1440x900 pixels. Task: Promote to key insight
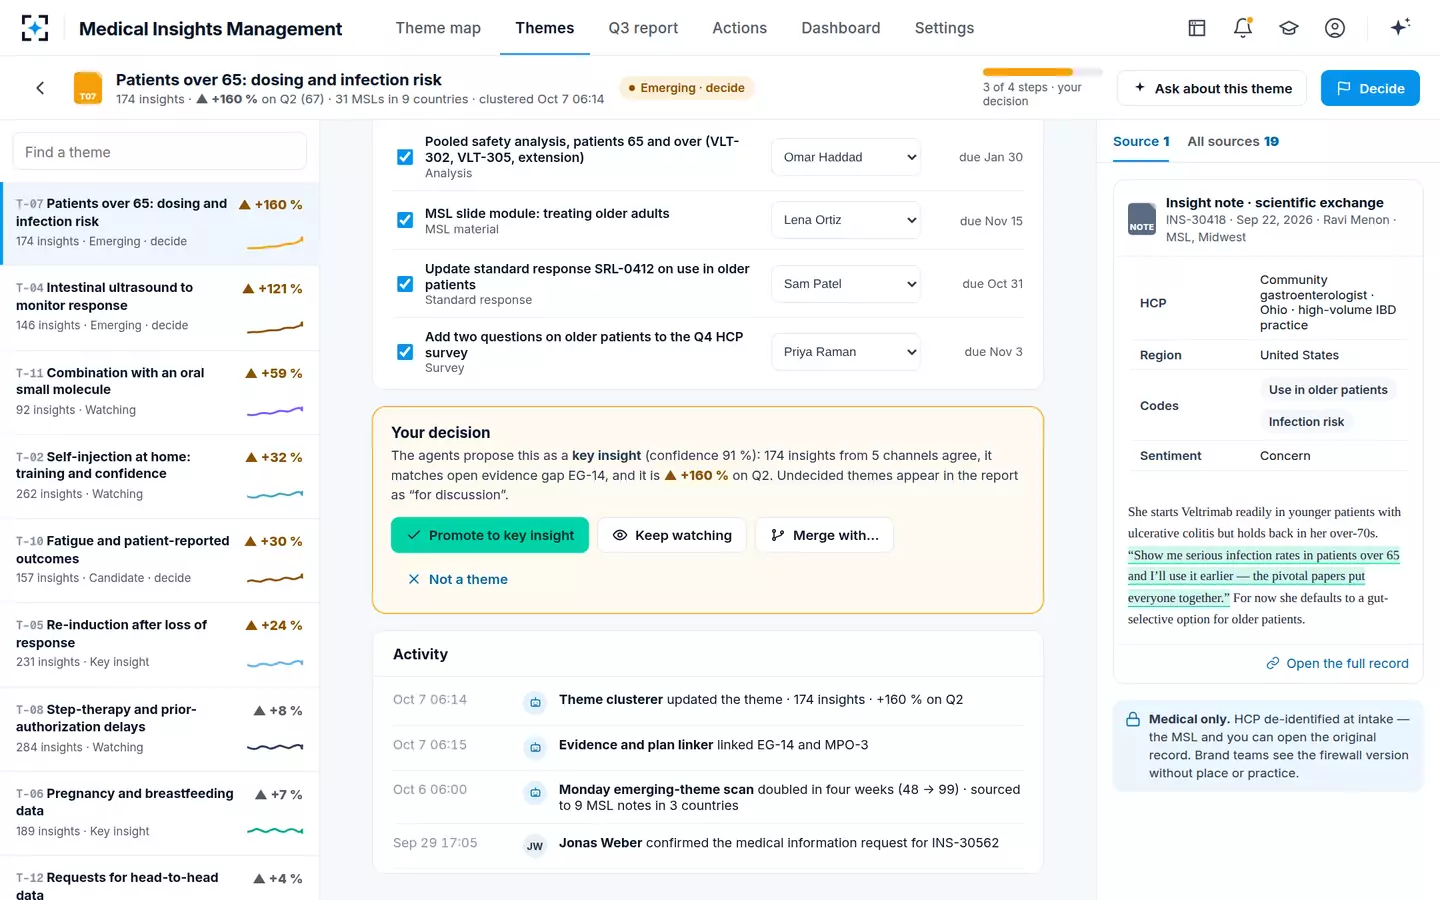click(x=490, y=535)
